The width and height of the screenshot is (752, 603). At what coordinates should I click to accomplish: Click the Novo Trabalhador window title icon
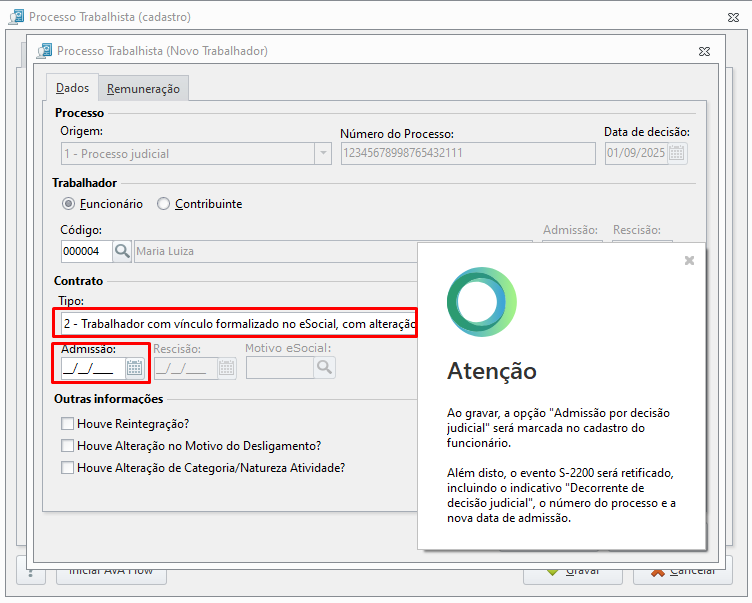(45, 50)
